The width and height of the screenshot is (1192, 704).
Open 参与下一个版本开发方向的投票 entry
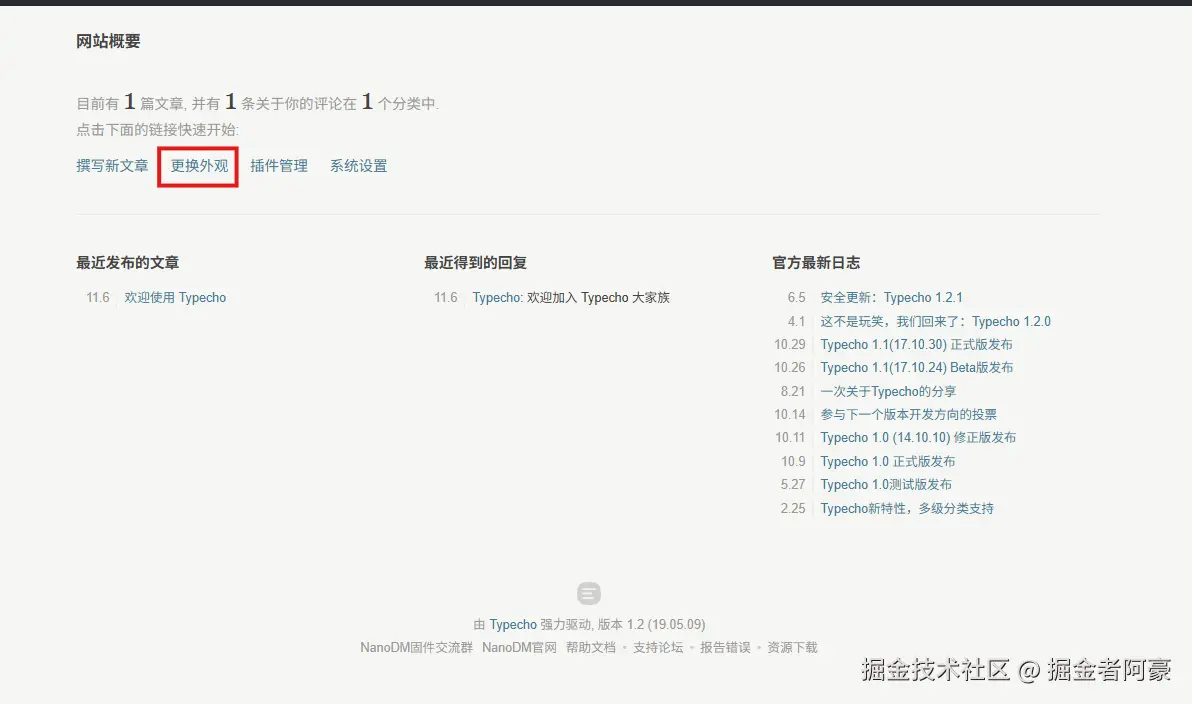(908, 414)
